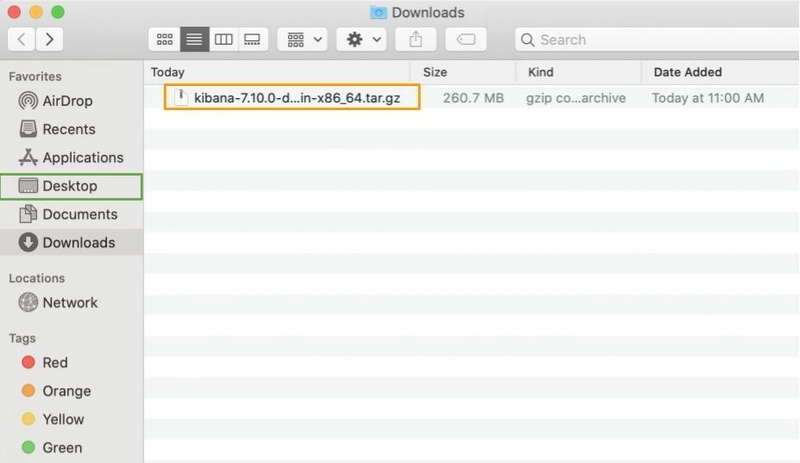Minimize the window with yellow button

coord(36,12)
